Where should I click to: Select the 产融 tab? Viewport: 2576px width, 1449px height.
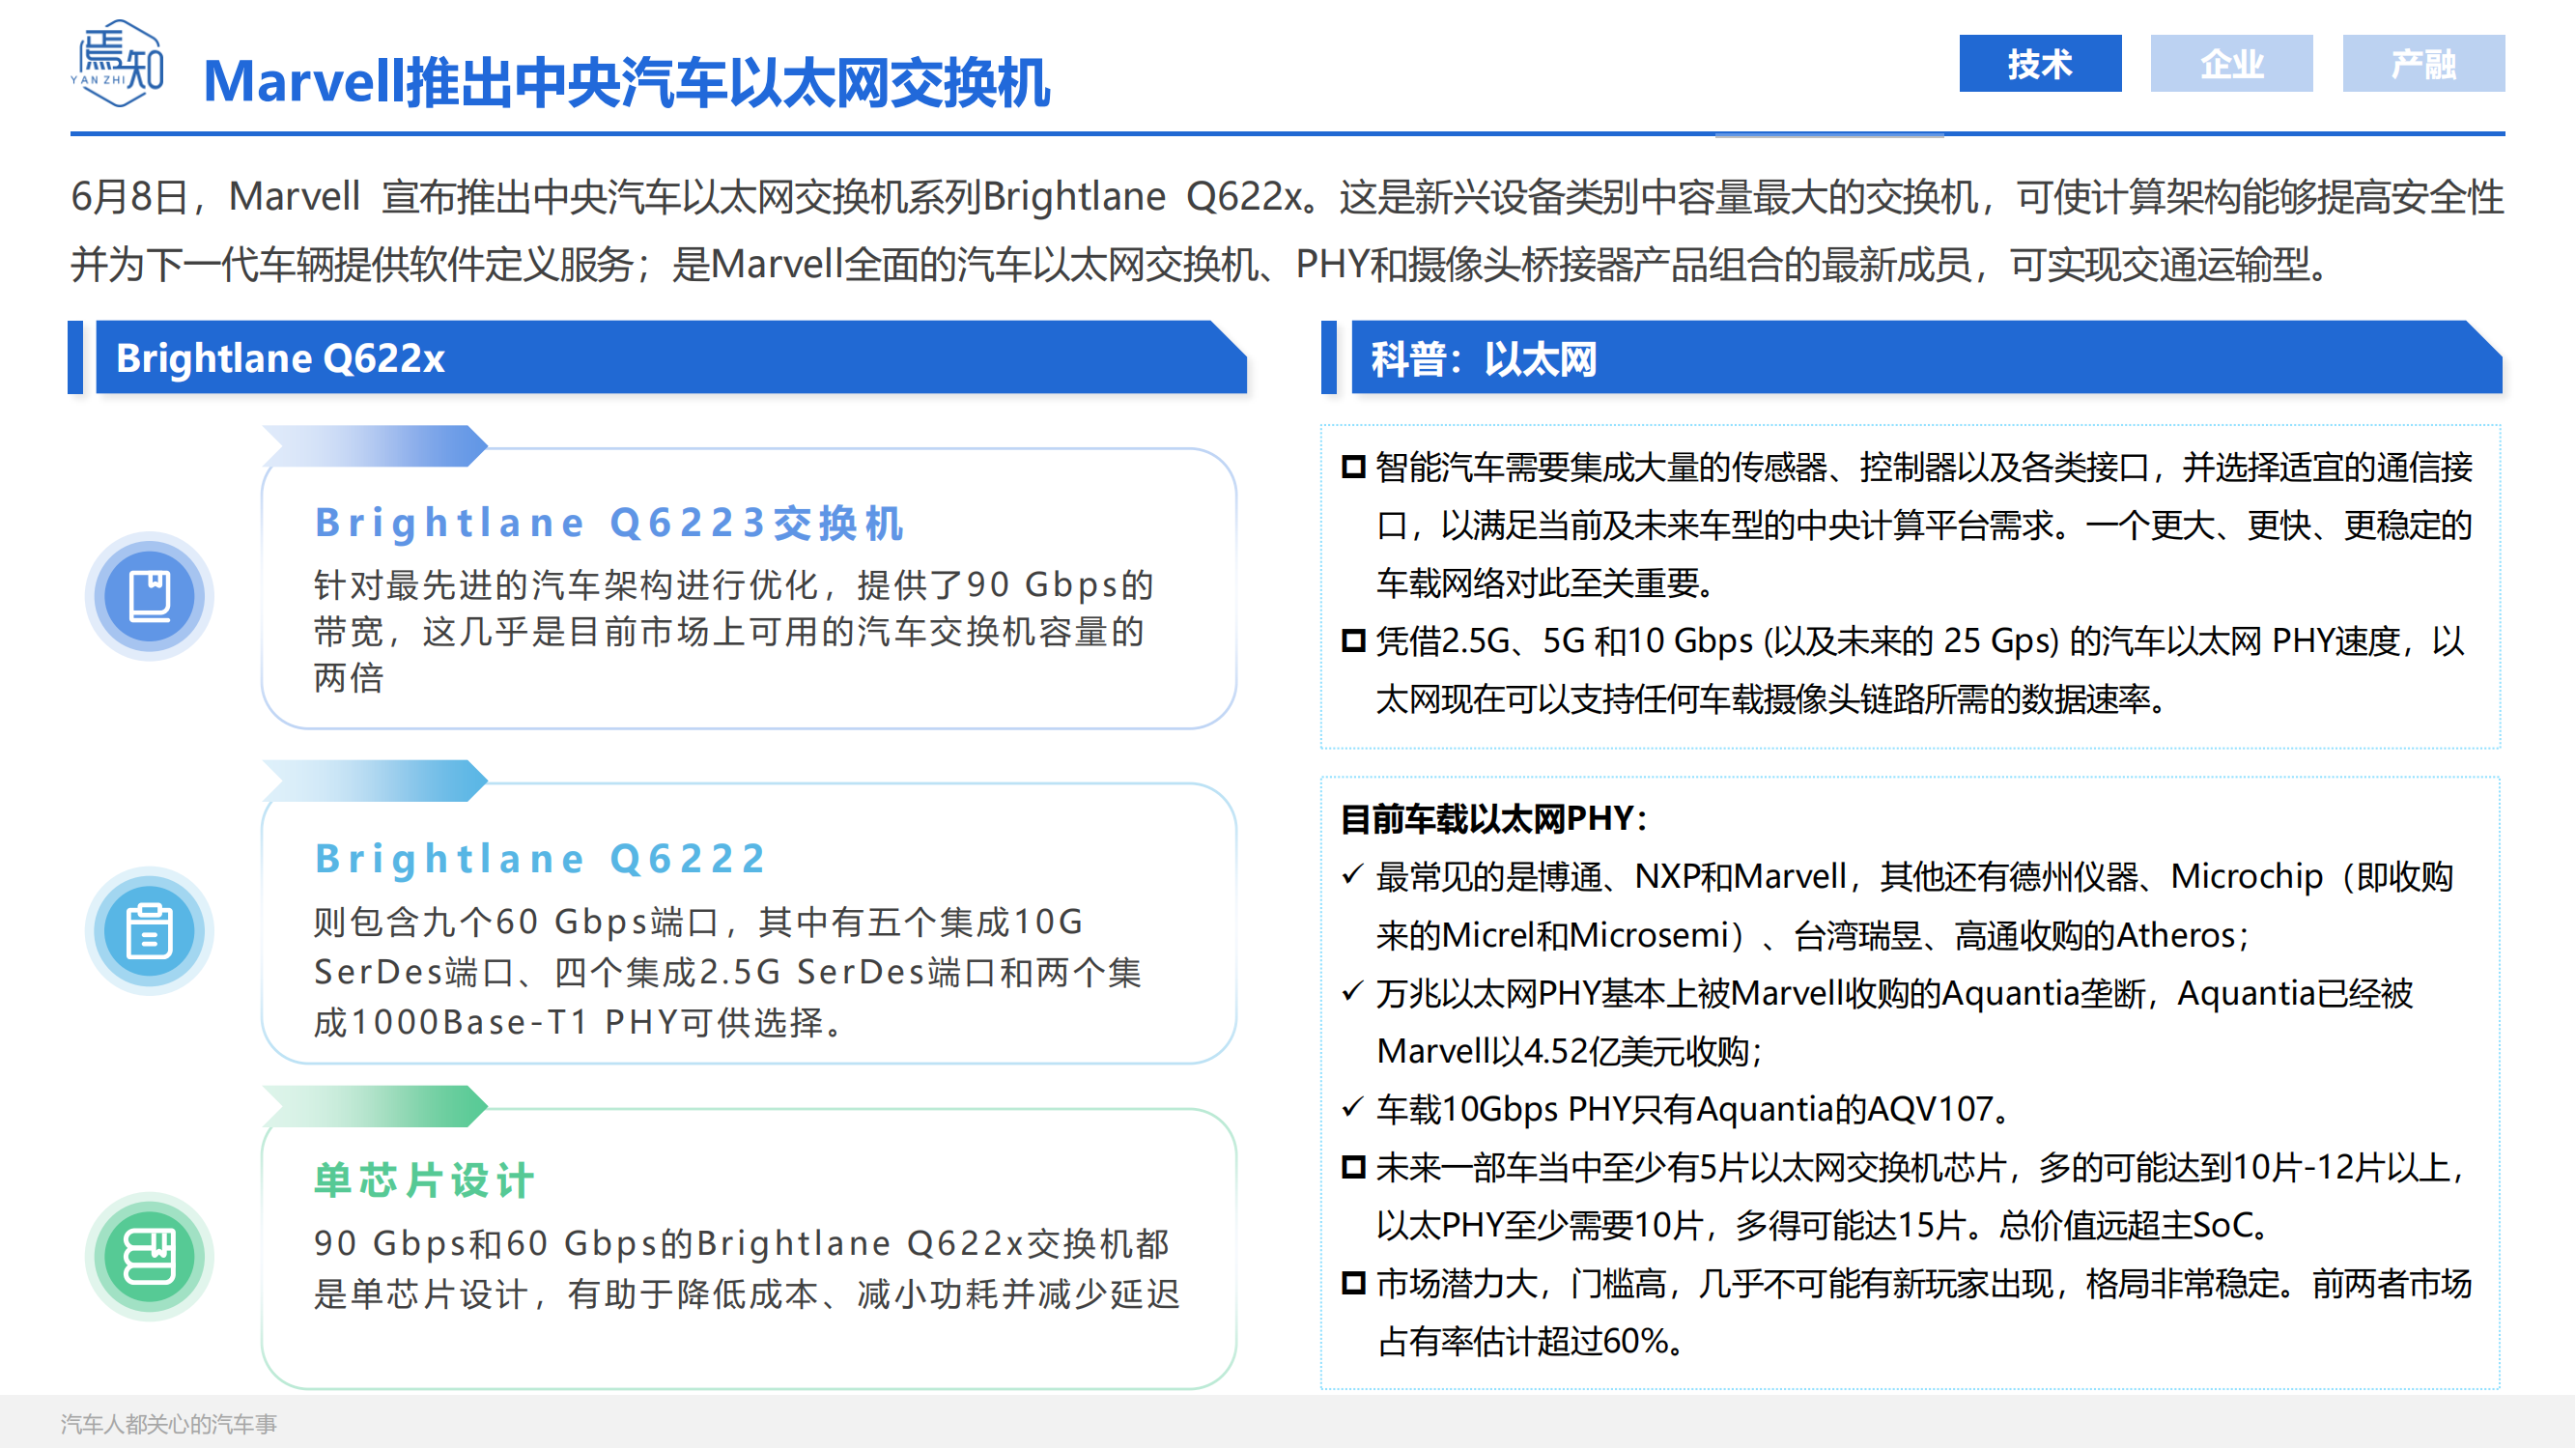(x=2424, y=64)
